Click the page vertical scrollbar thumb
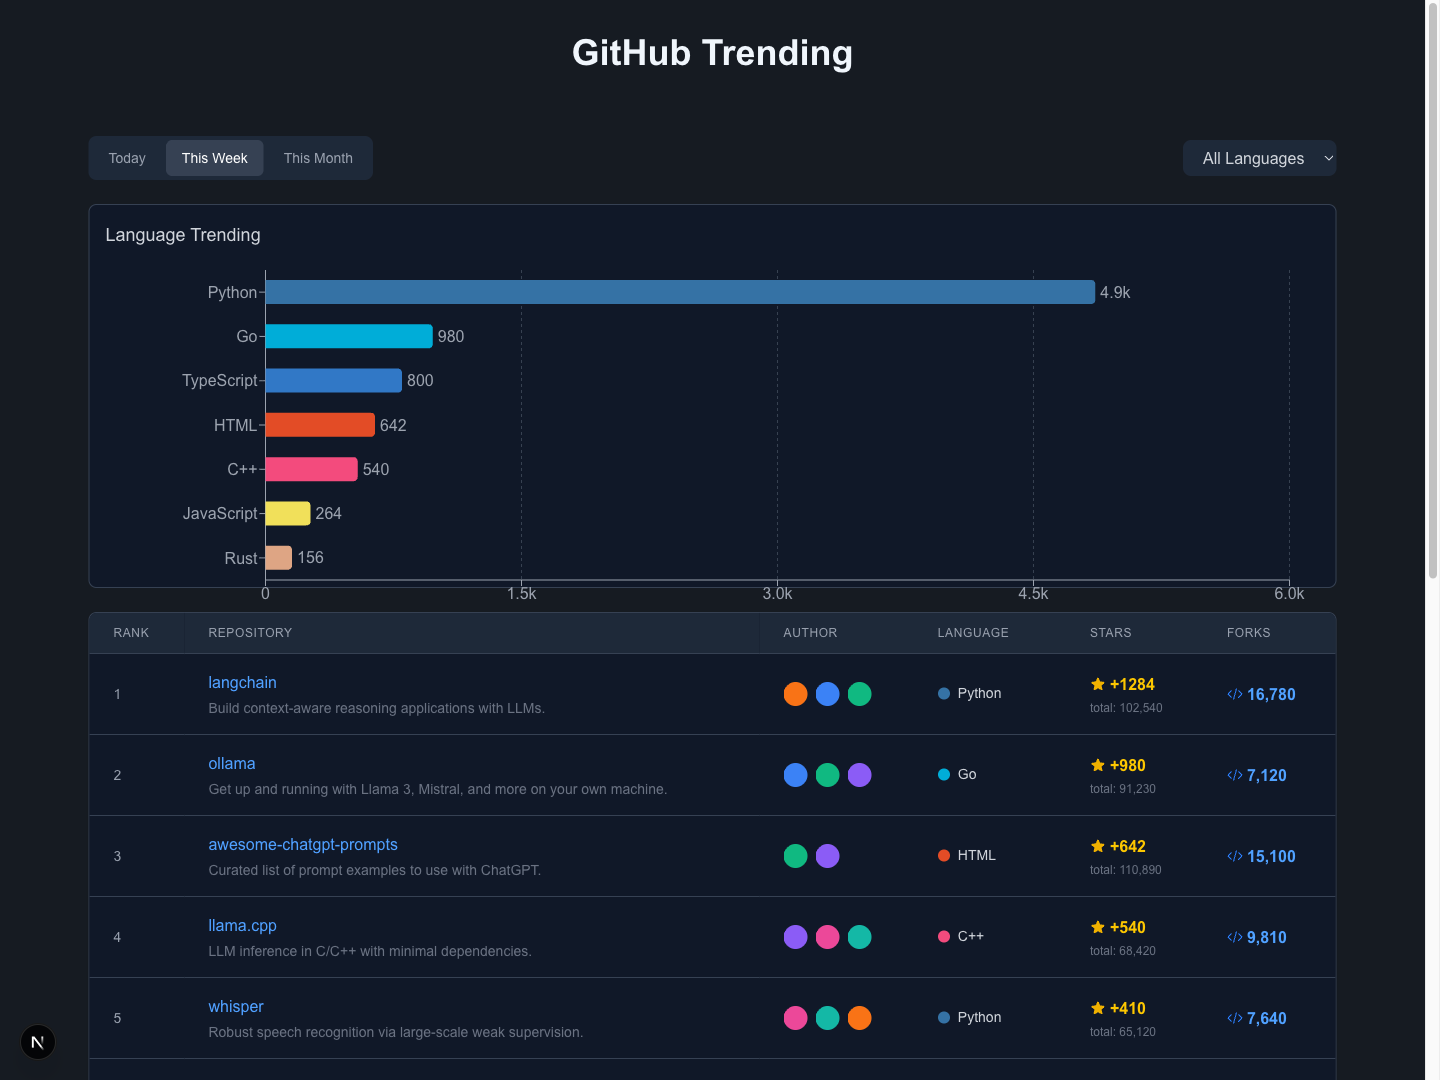Image resolution: width=1440 pixels, height=1080 pixels. 1433,290
